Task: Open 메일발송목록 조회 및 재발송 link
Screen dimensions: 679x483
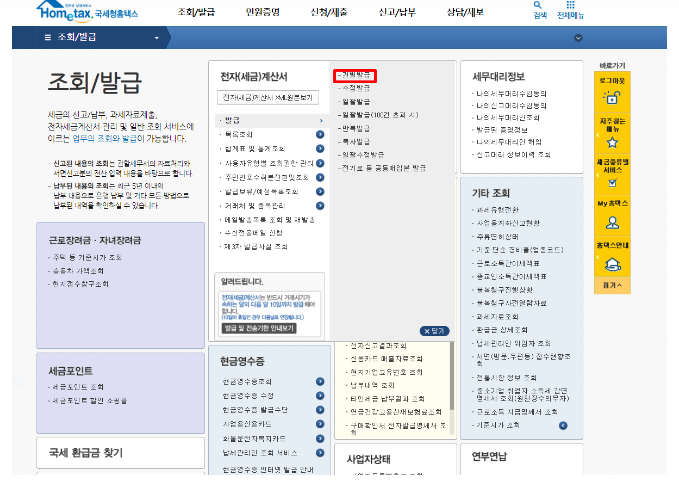Action: pyautogui.click(x=269, y=220)
